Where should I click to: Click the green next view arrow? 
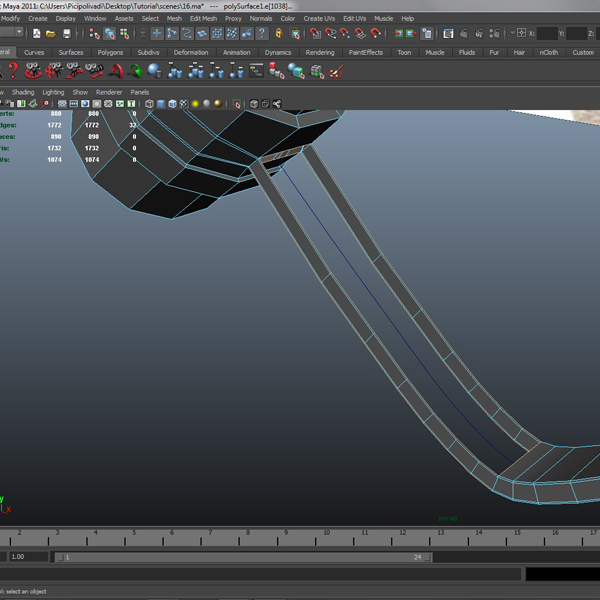pyautogui.click(x=135, y=71)
